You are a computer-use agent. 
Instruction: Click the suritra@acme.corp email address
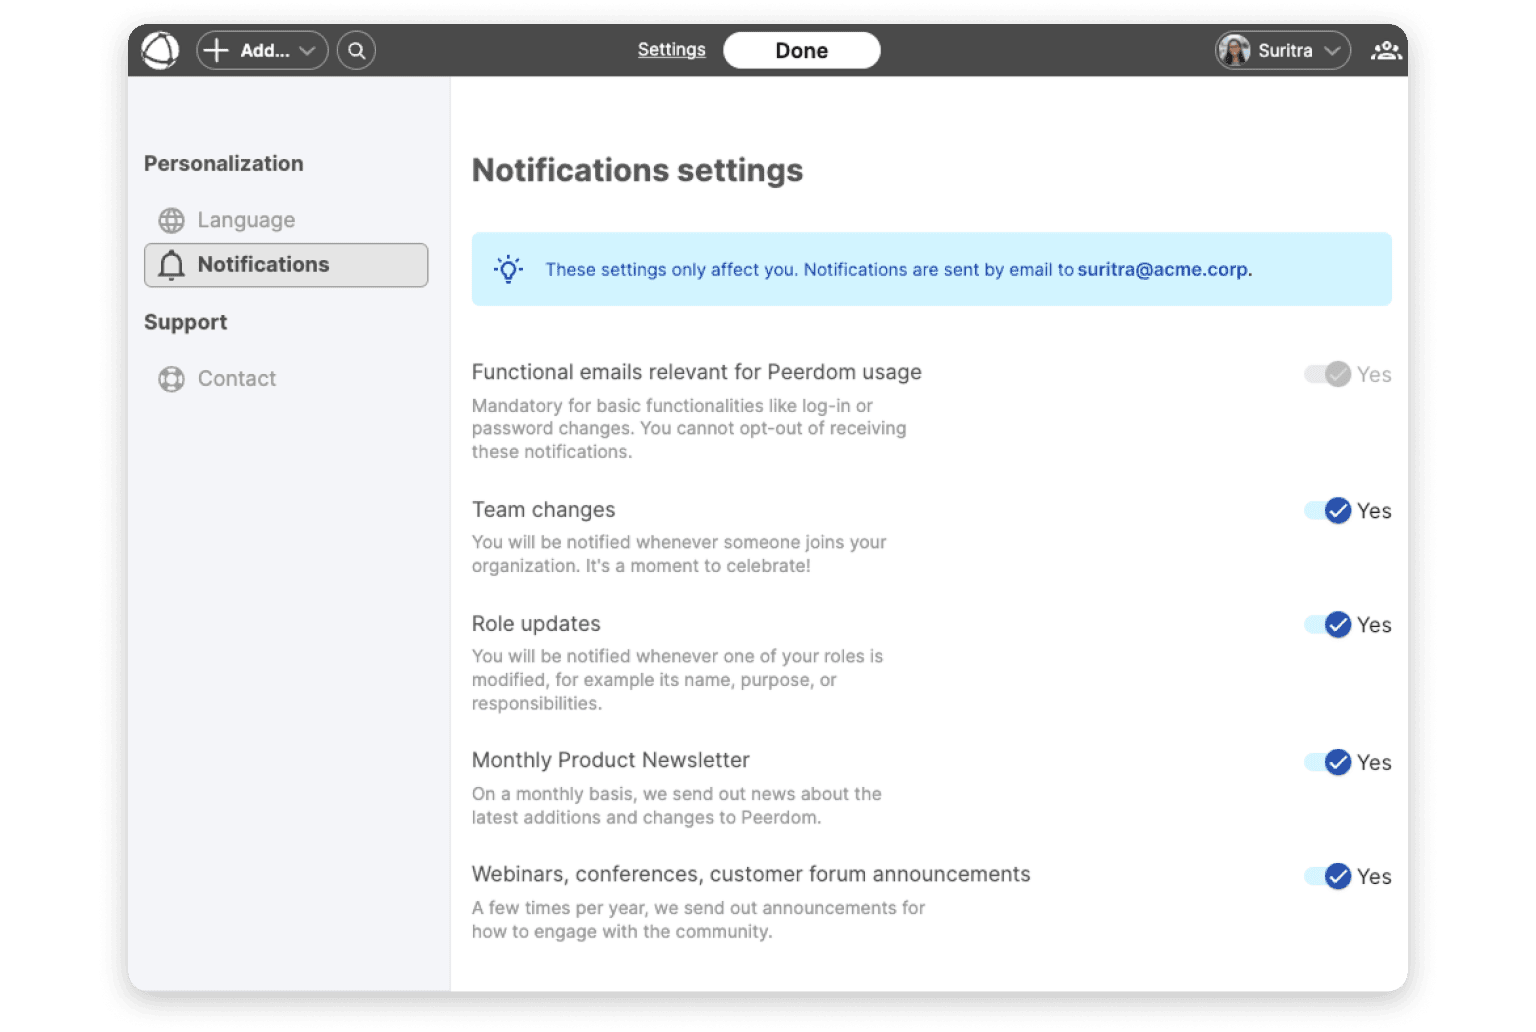(1163, 269)
